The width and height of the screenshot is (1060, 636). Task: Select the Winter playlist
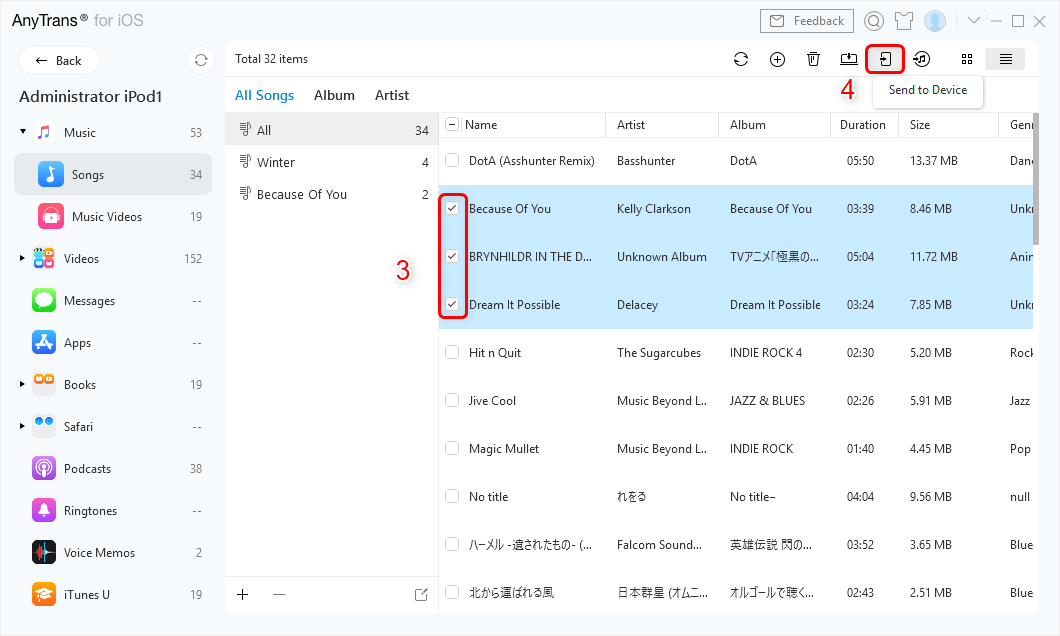332,162
